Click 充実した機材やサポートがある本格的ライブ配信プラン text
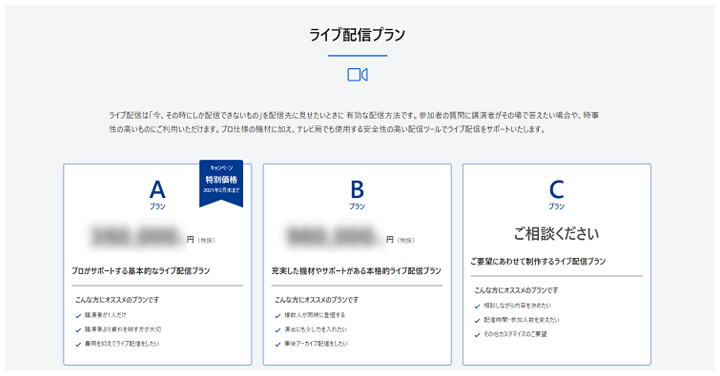The height and width of the screenshot is (376, 720). [x=356, y=271]
